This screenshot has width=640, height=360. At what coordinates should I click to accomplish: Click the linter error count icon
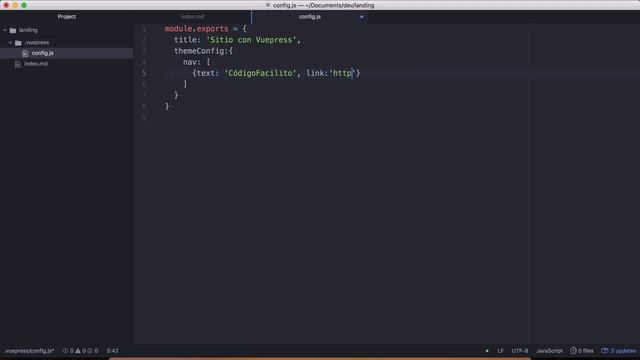coord(65,351)
